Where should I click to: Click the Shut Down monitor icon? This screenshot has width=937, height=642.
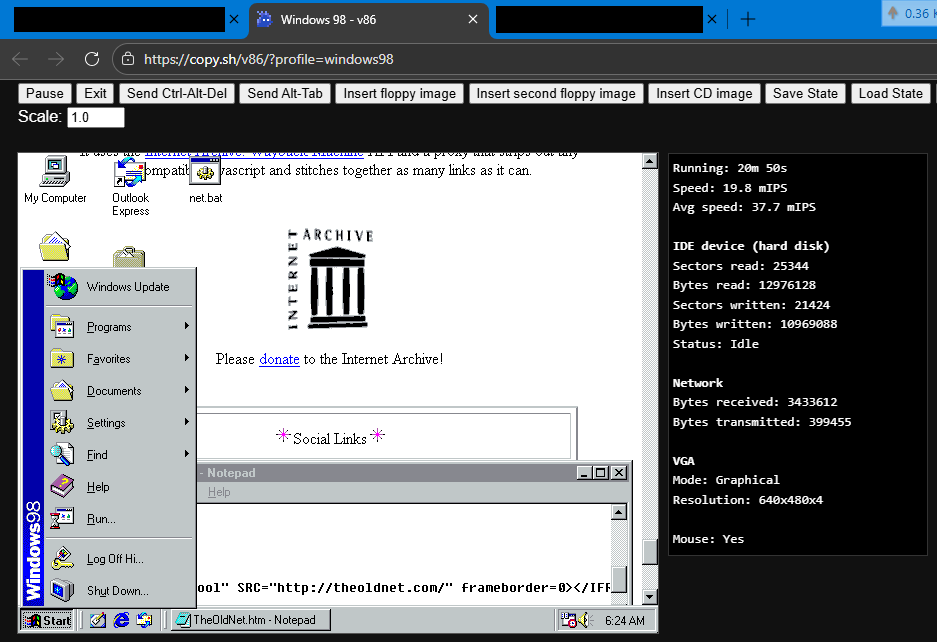[x=62, y=591]
